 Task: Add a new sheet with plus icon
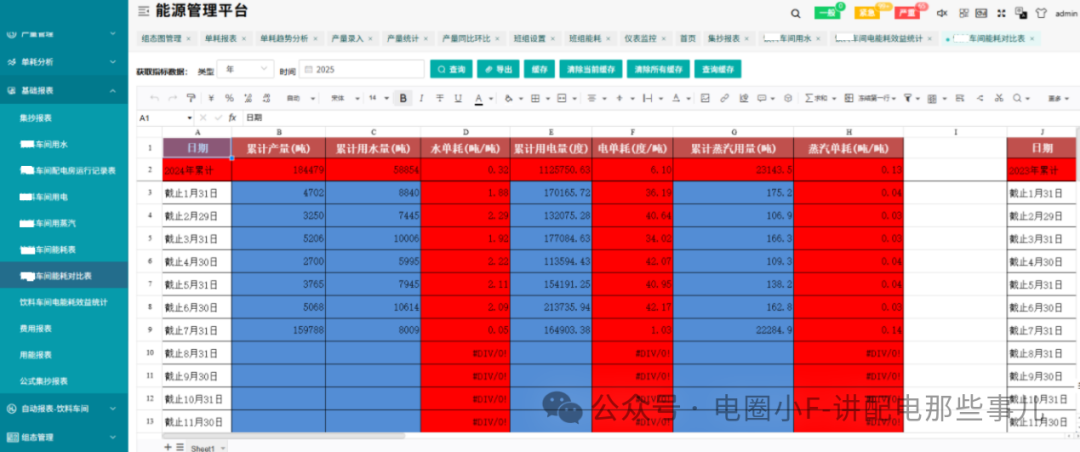pos(167,447)
